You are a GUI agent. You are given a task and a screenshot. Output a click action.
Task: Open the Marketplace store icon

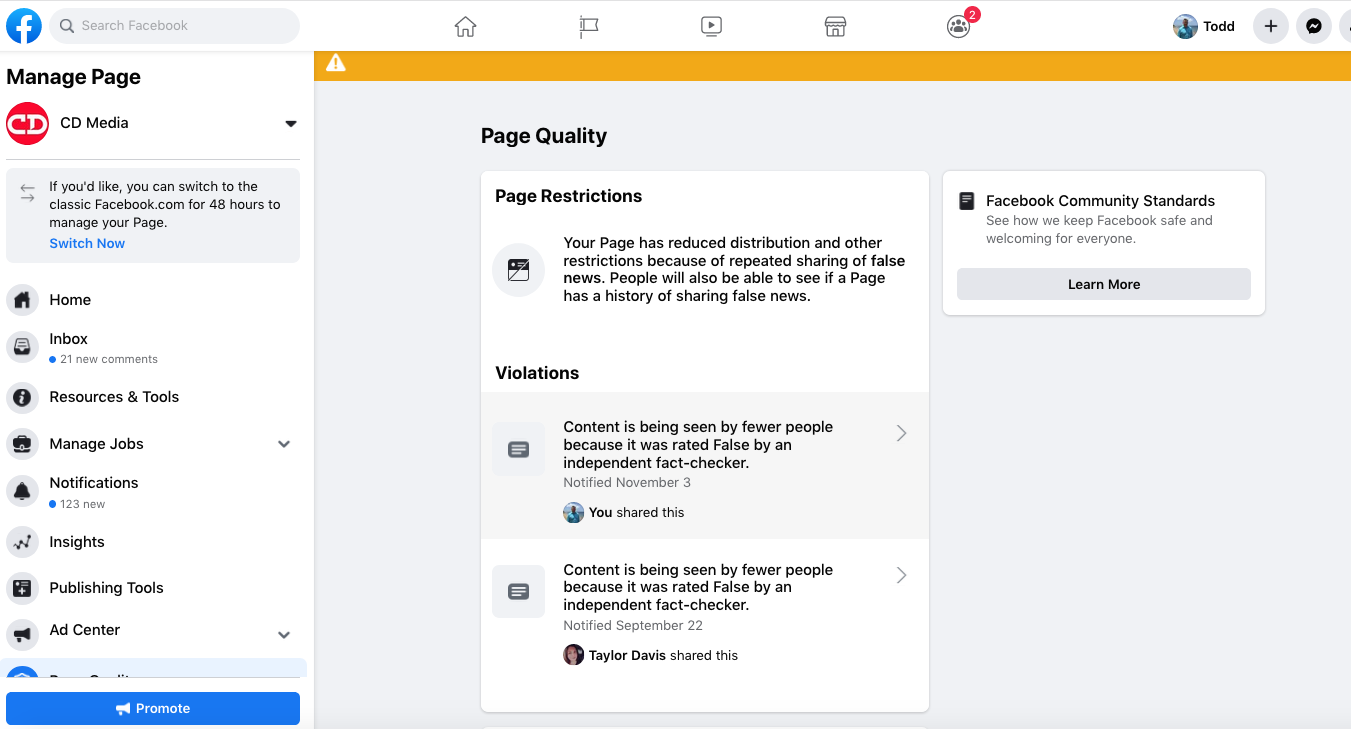pyautogui.click(x=835, y=26)
